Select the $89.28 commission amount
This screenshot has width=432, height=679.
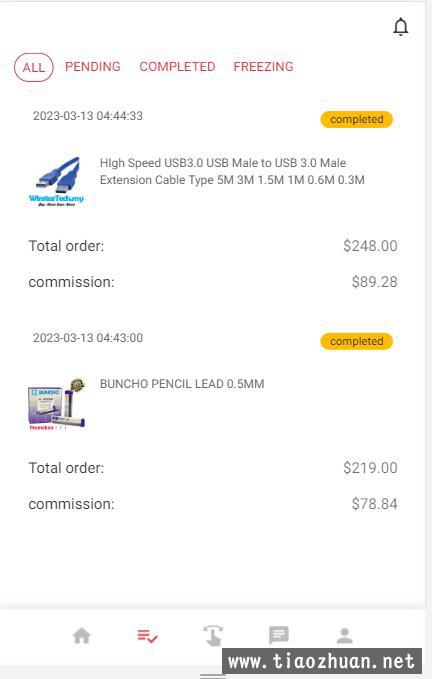(374, 282)
